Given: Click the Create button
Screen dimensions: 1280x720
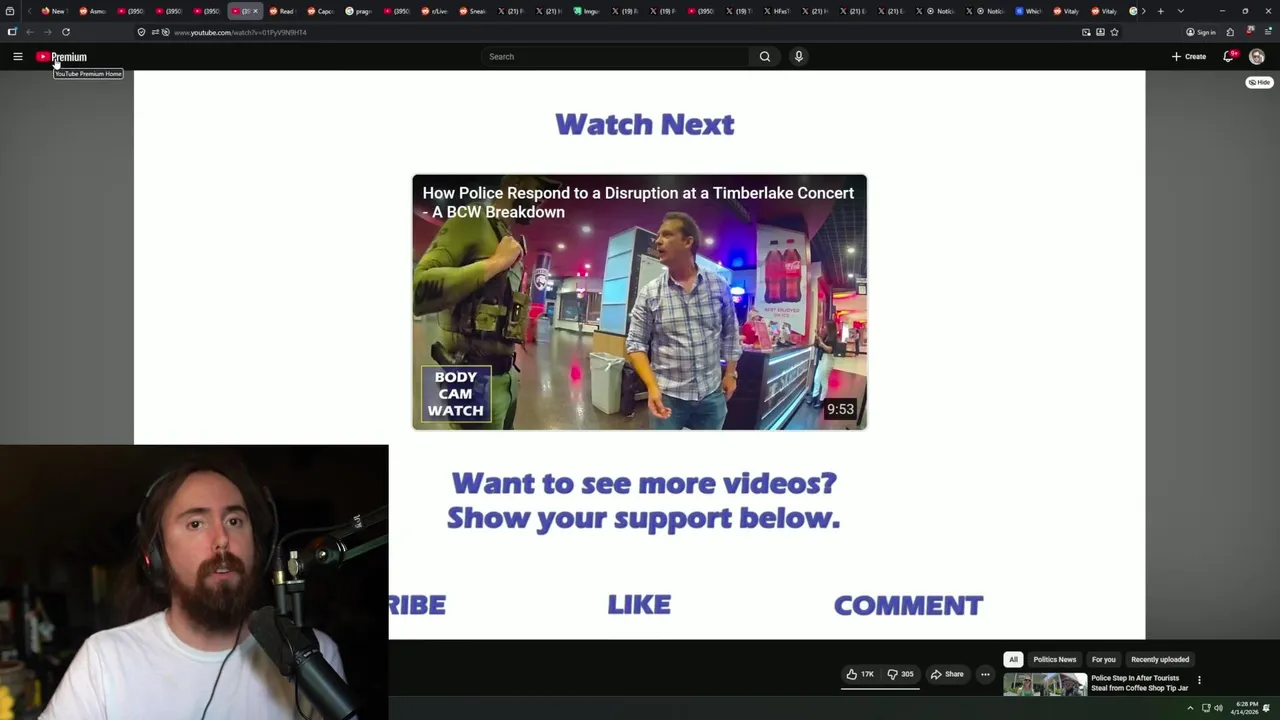Looking at the screenshot, I should (1189, 57).
